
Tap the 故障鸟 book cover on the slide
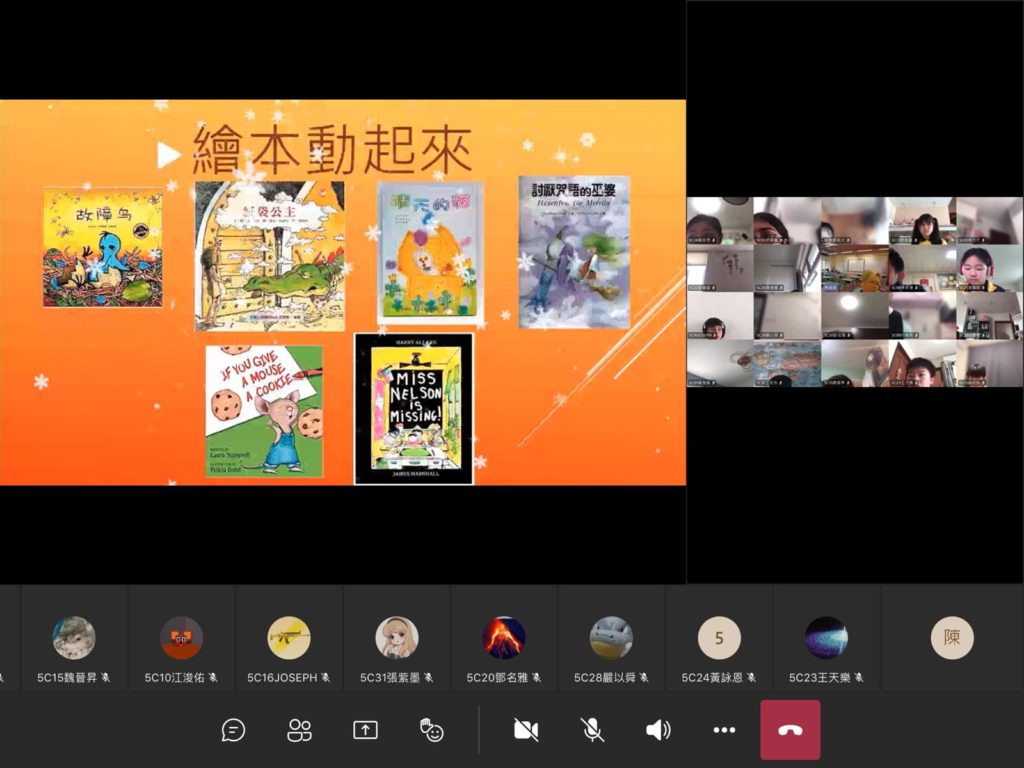click(x=103, y=248)
